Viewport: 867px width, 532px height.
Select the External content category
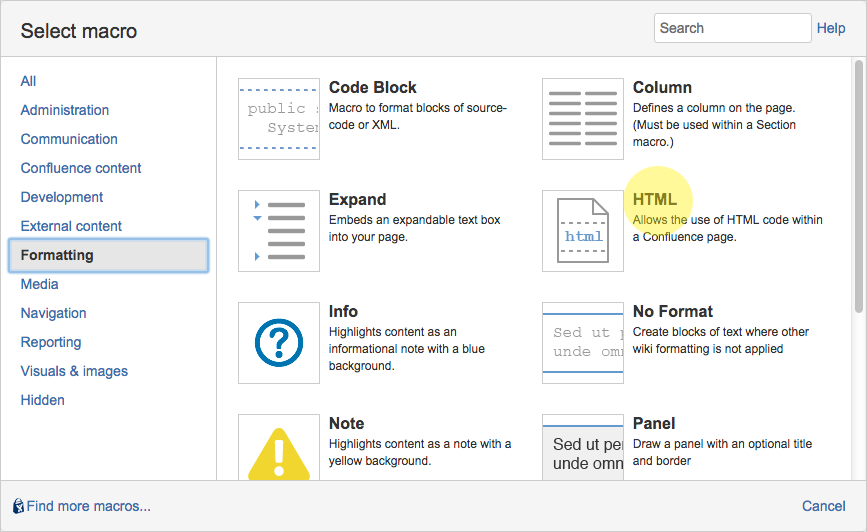71,226
